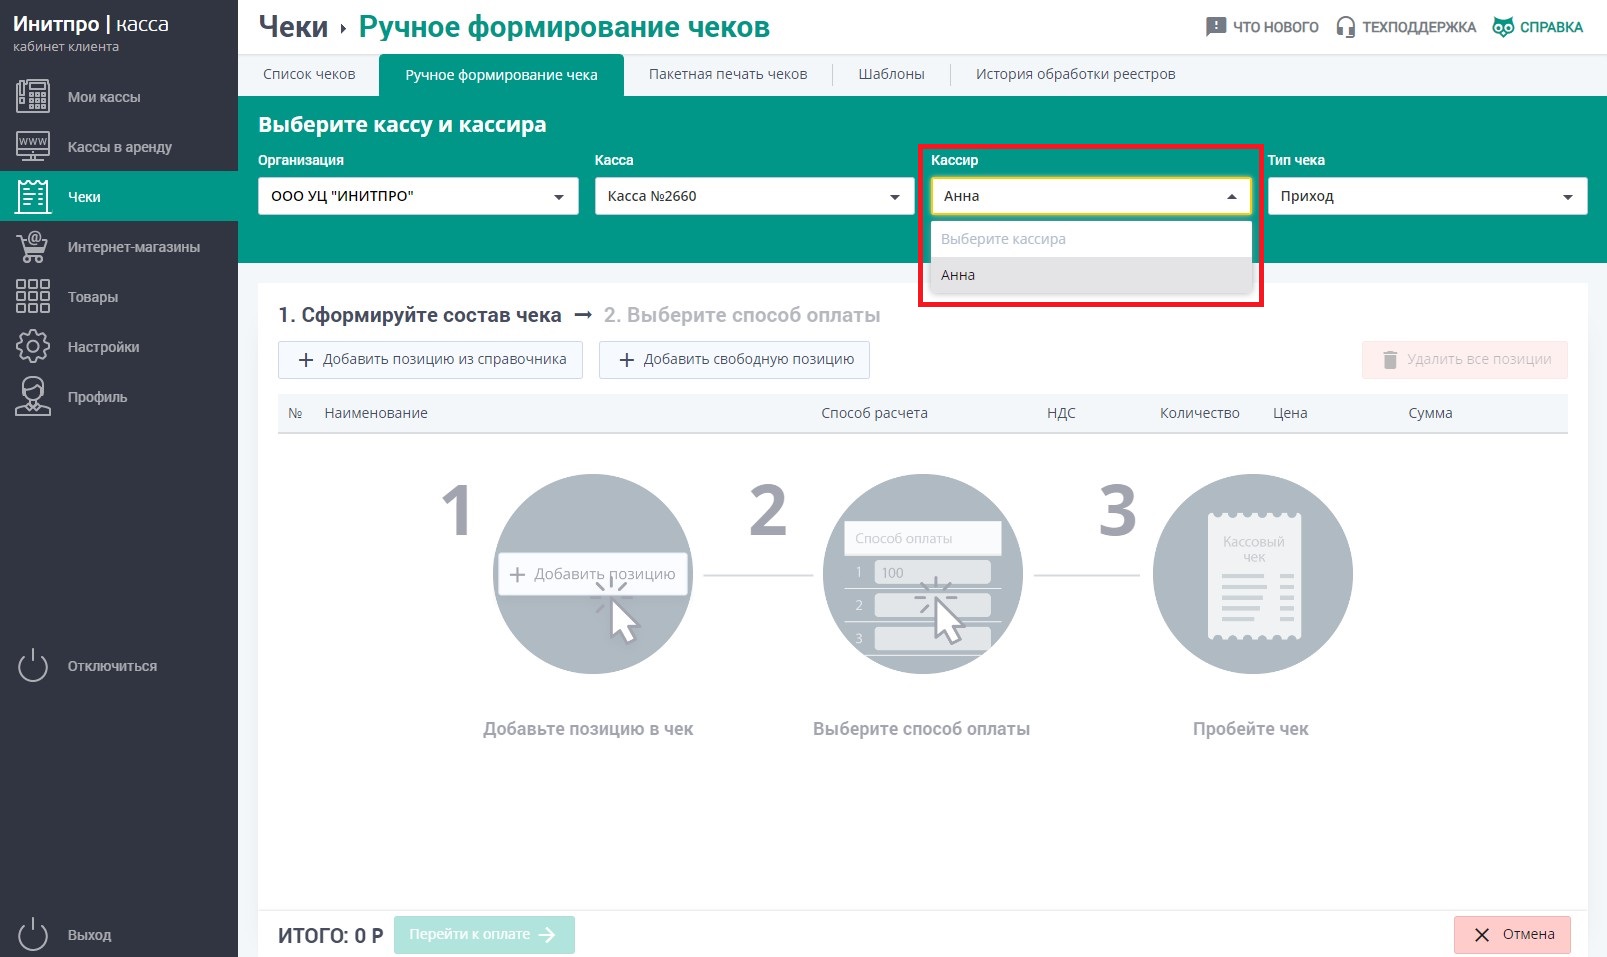Switch to the Список чеков tab
Screen dimensions: 1607x957
[x=309, y=74]
